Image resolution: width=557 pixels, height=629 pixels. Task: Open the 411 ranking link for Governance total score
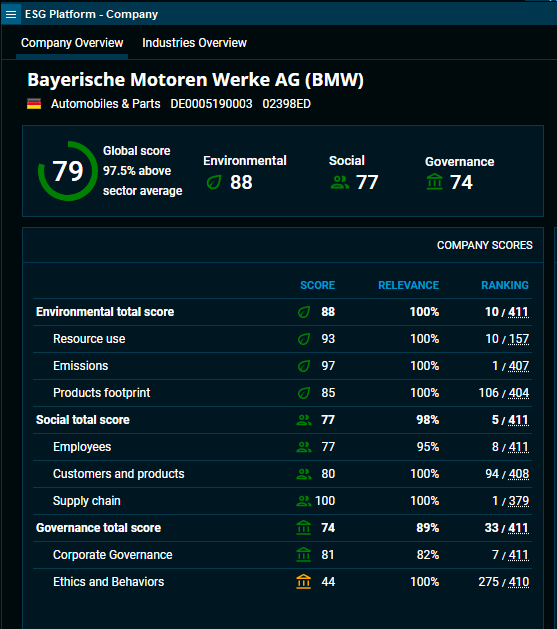[x=518, y=528]
